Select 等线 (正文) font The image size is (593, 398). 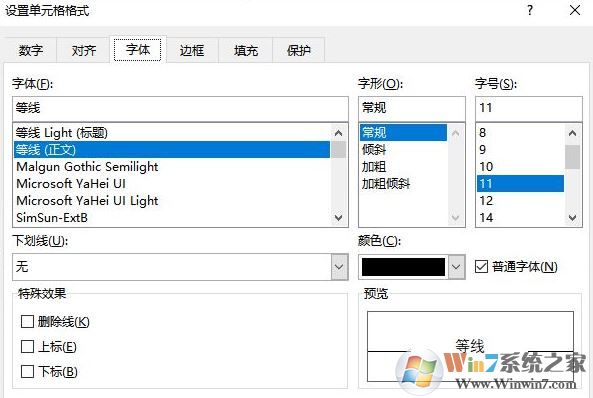tap(172, 150)
